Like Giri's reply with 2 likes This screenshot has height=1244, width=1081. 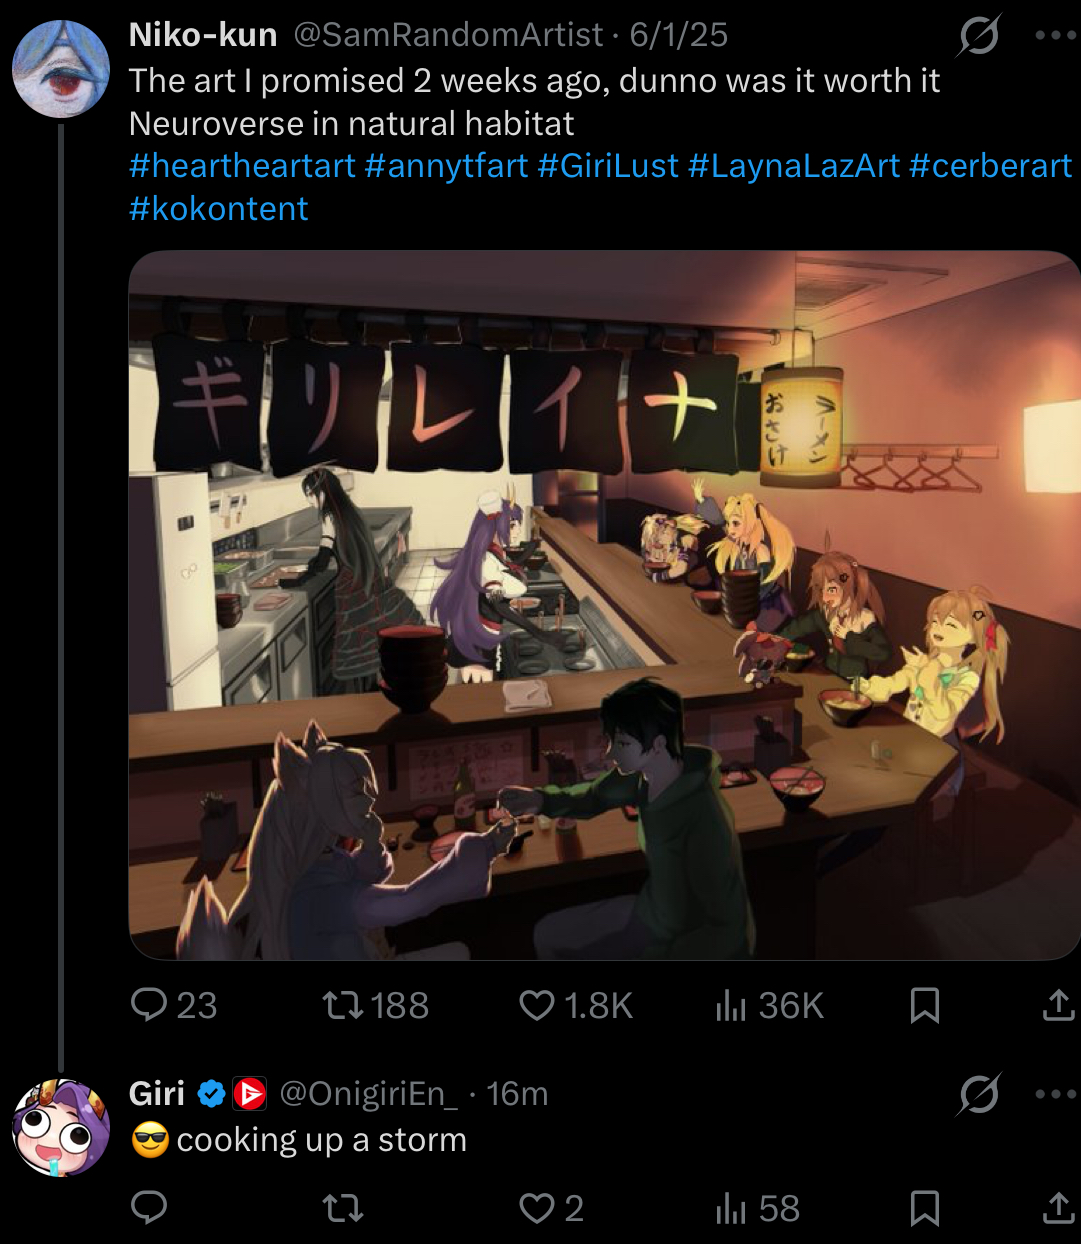point(537,1208)
